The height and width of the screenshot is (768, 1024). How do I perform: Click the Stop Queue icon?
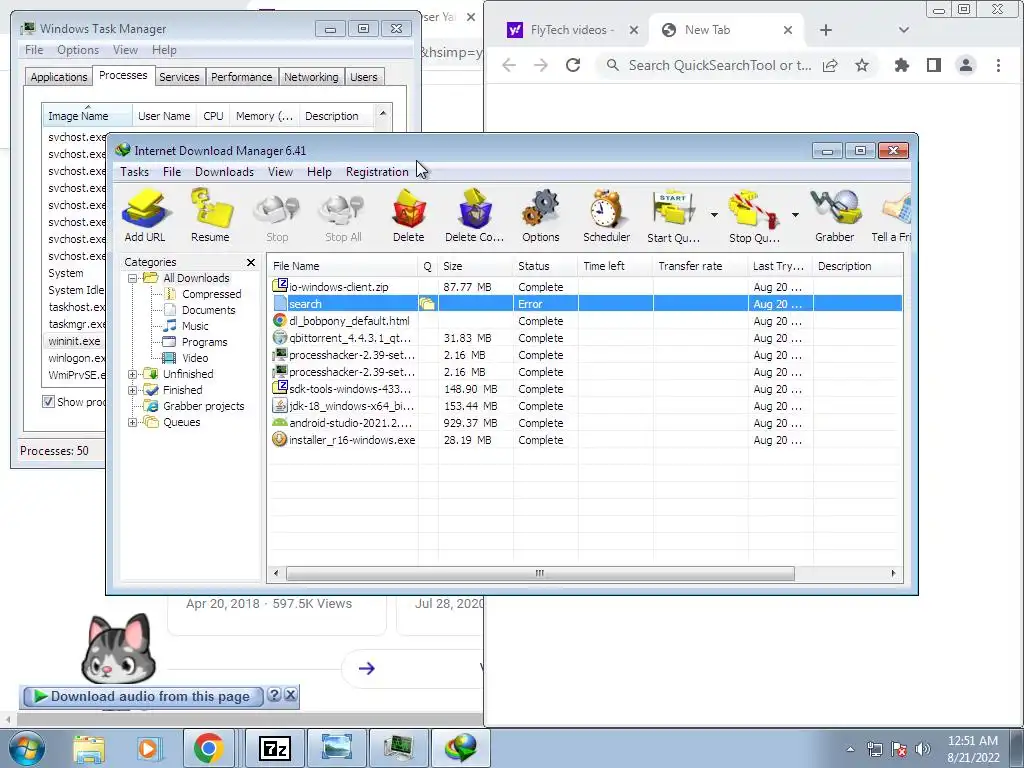tap(754, 216)
